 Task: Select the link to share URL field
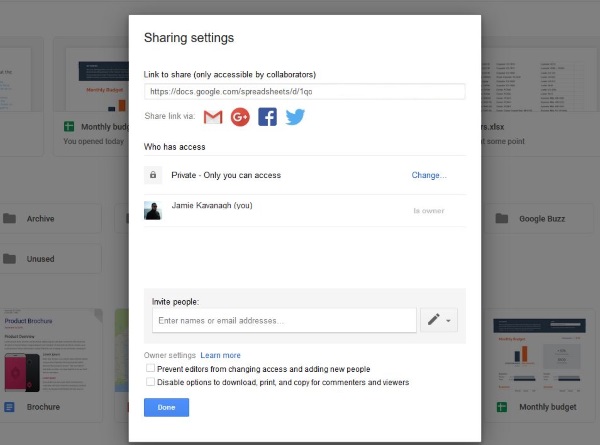point(304,91)
